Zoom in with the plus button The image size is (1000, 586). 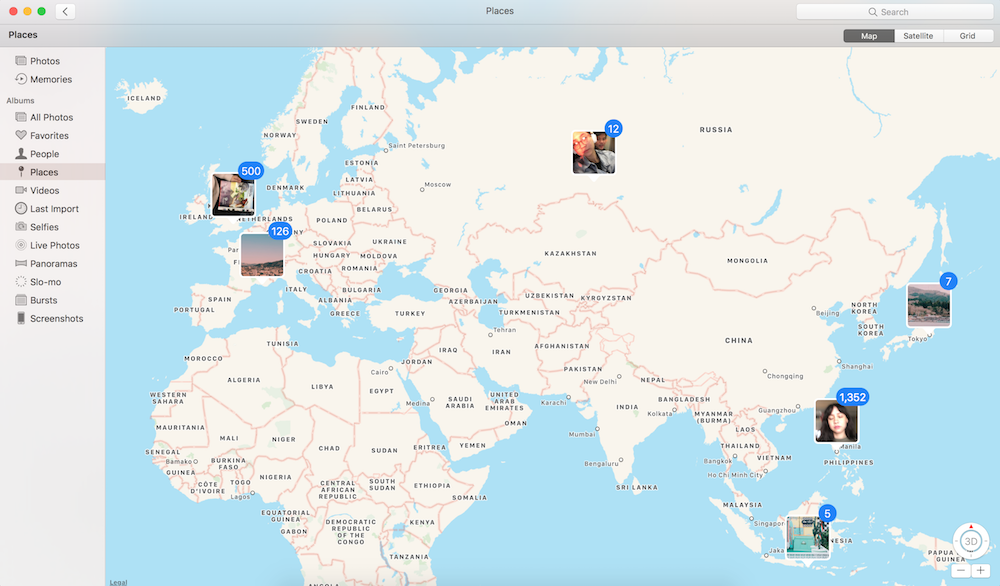click(980, 570)
